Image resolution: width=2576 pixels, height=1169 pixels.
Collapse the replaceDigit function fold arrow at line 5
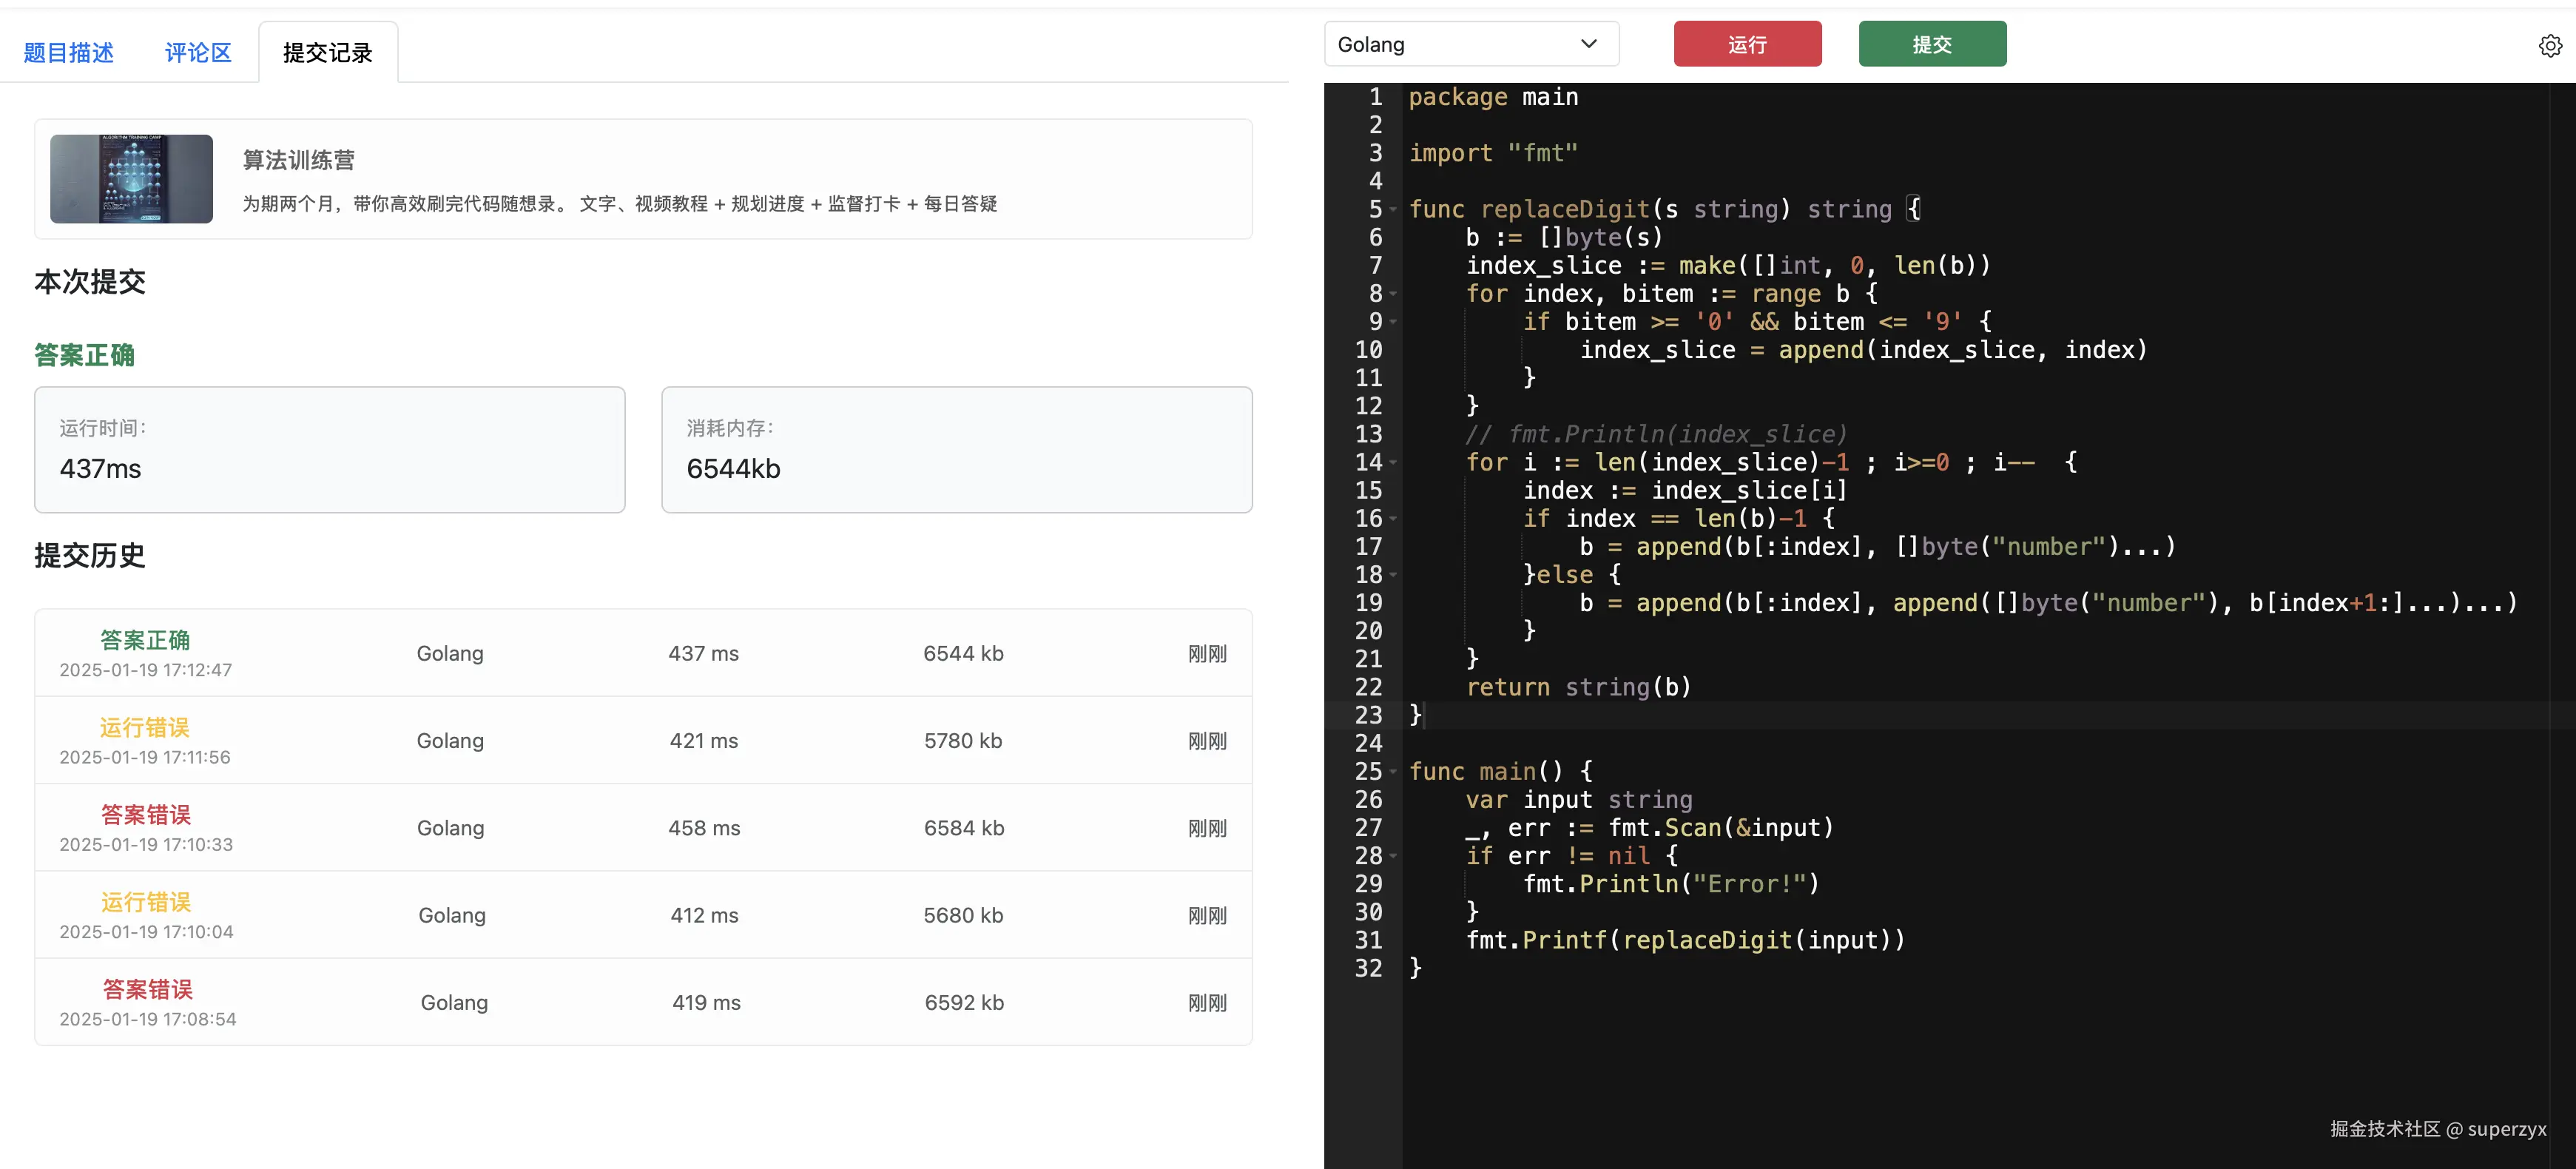point(1393,210)
